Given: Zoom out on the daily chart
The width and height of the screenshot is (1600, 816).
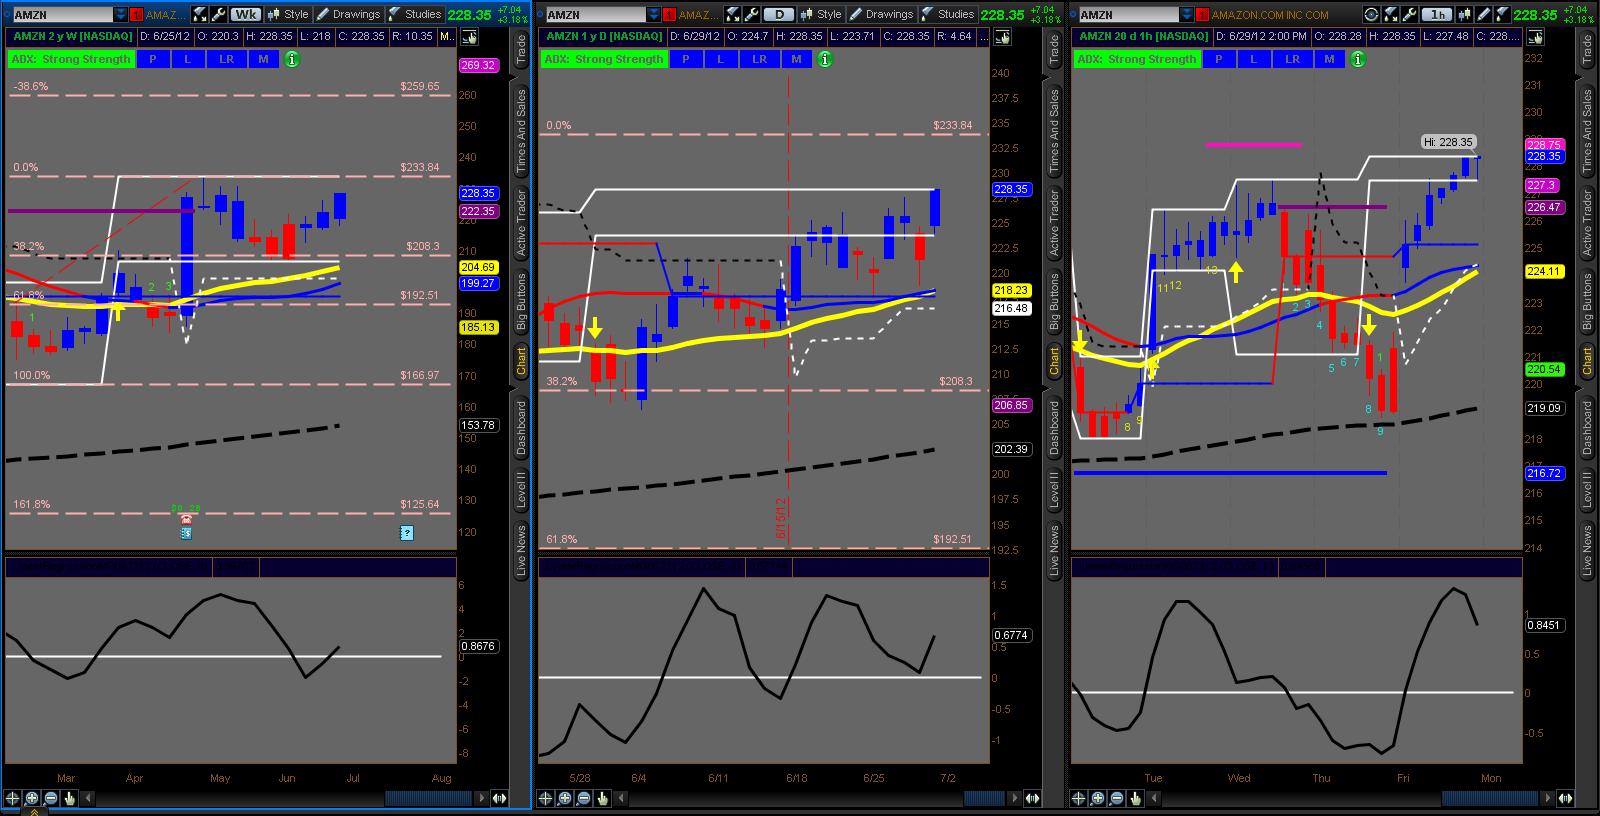Looking at the screenshot, I should click(x=584, y=798).
